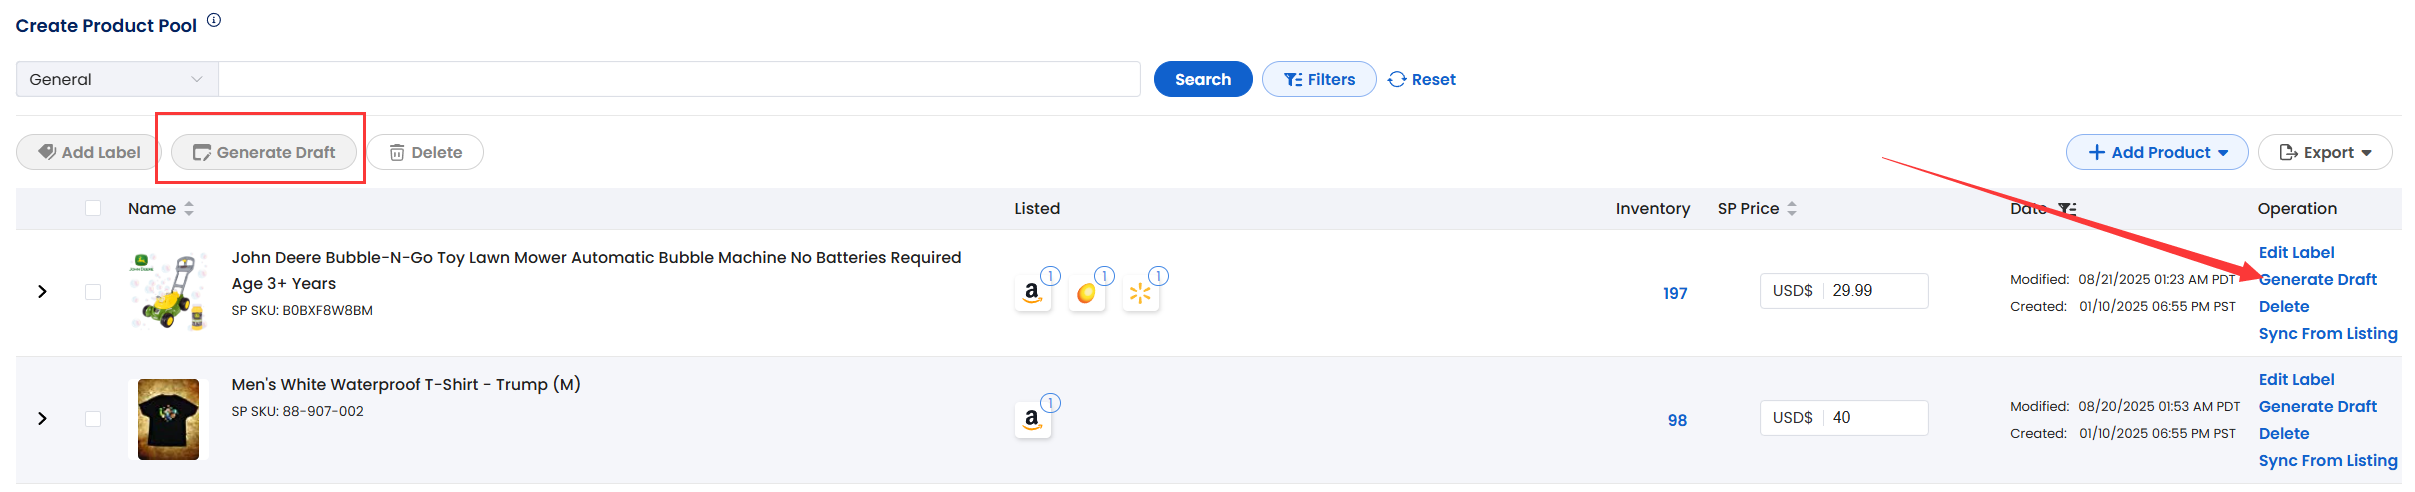The image size is (2415, 492).
Task: Click the SP price field showing 29.99
Action: [1844, 291]
